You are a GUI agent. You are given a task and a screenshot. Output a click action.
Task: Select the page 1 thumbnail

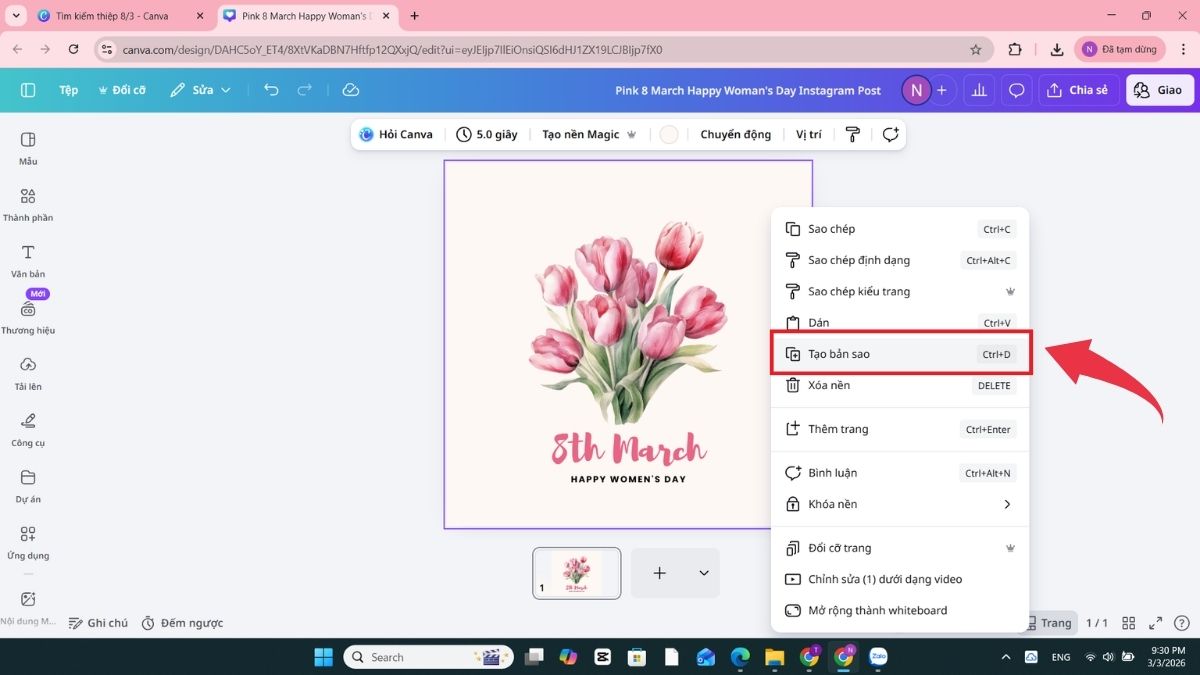click(x=576, y=573)
